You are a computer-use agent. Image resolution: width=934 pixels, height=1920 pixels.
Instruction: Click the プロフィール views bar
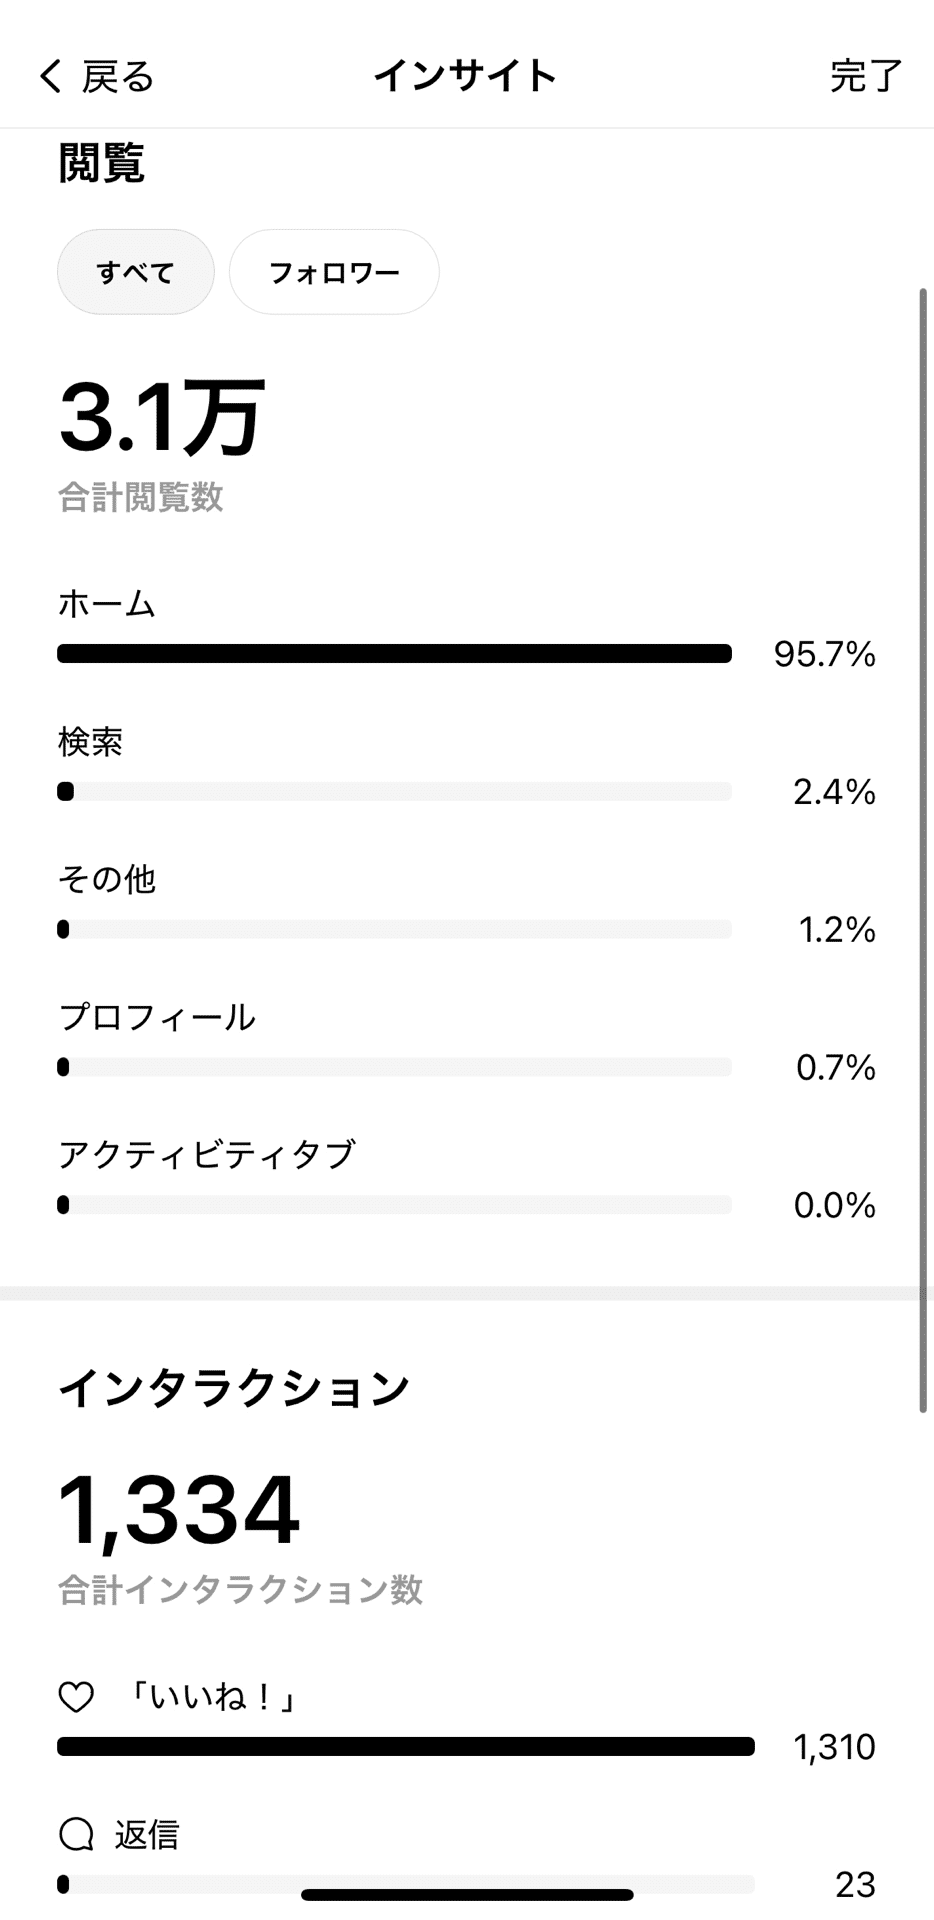394,1068
